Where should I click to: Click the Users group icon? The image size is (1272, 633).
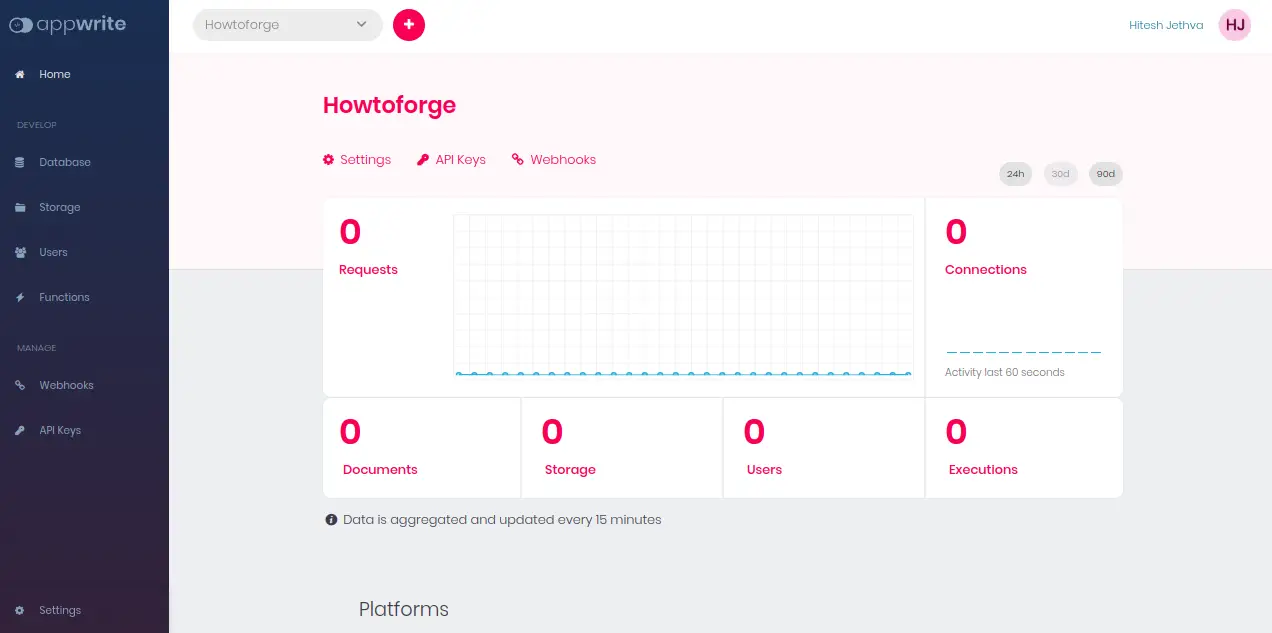[20, 253]
